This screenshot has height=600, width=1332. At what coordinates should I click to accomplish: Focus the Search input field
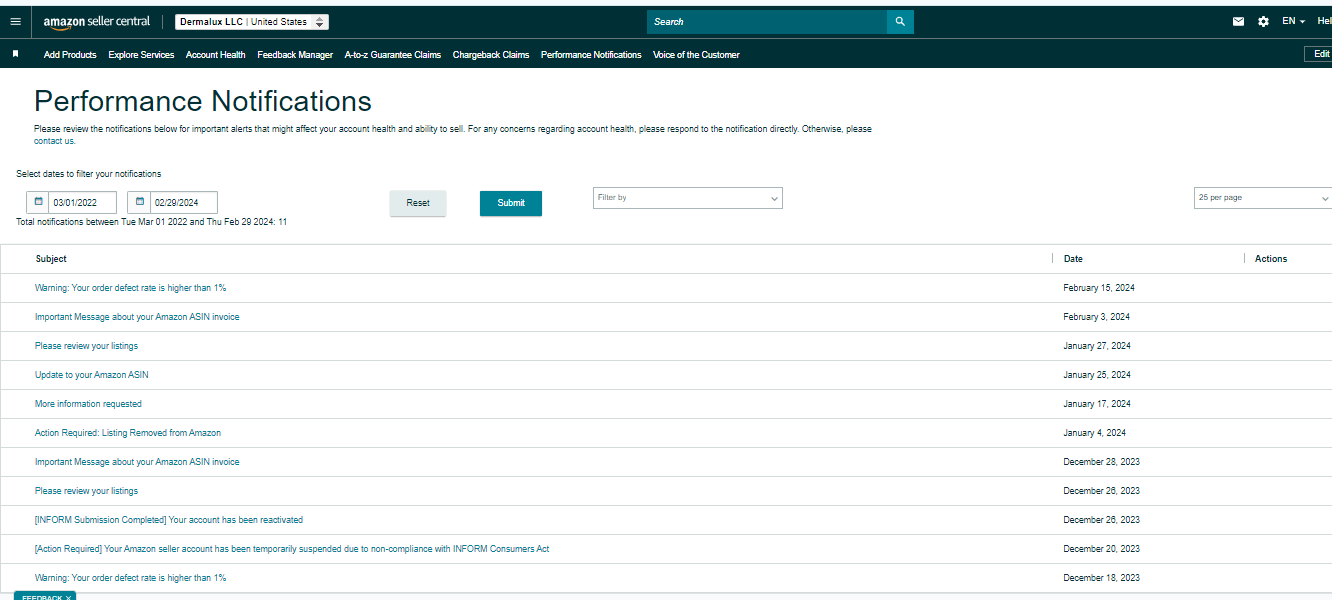tap(767, 21)
